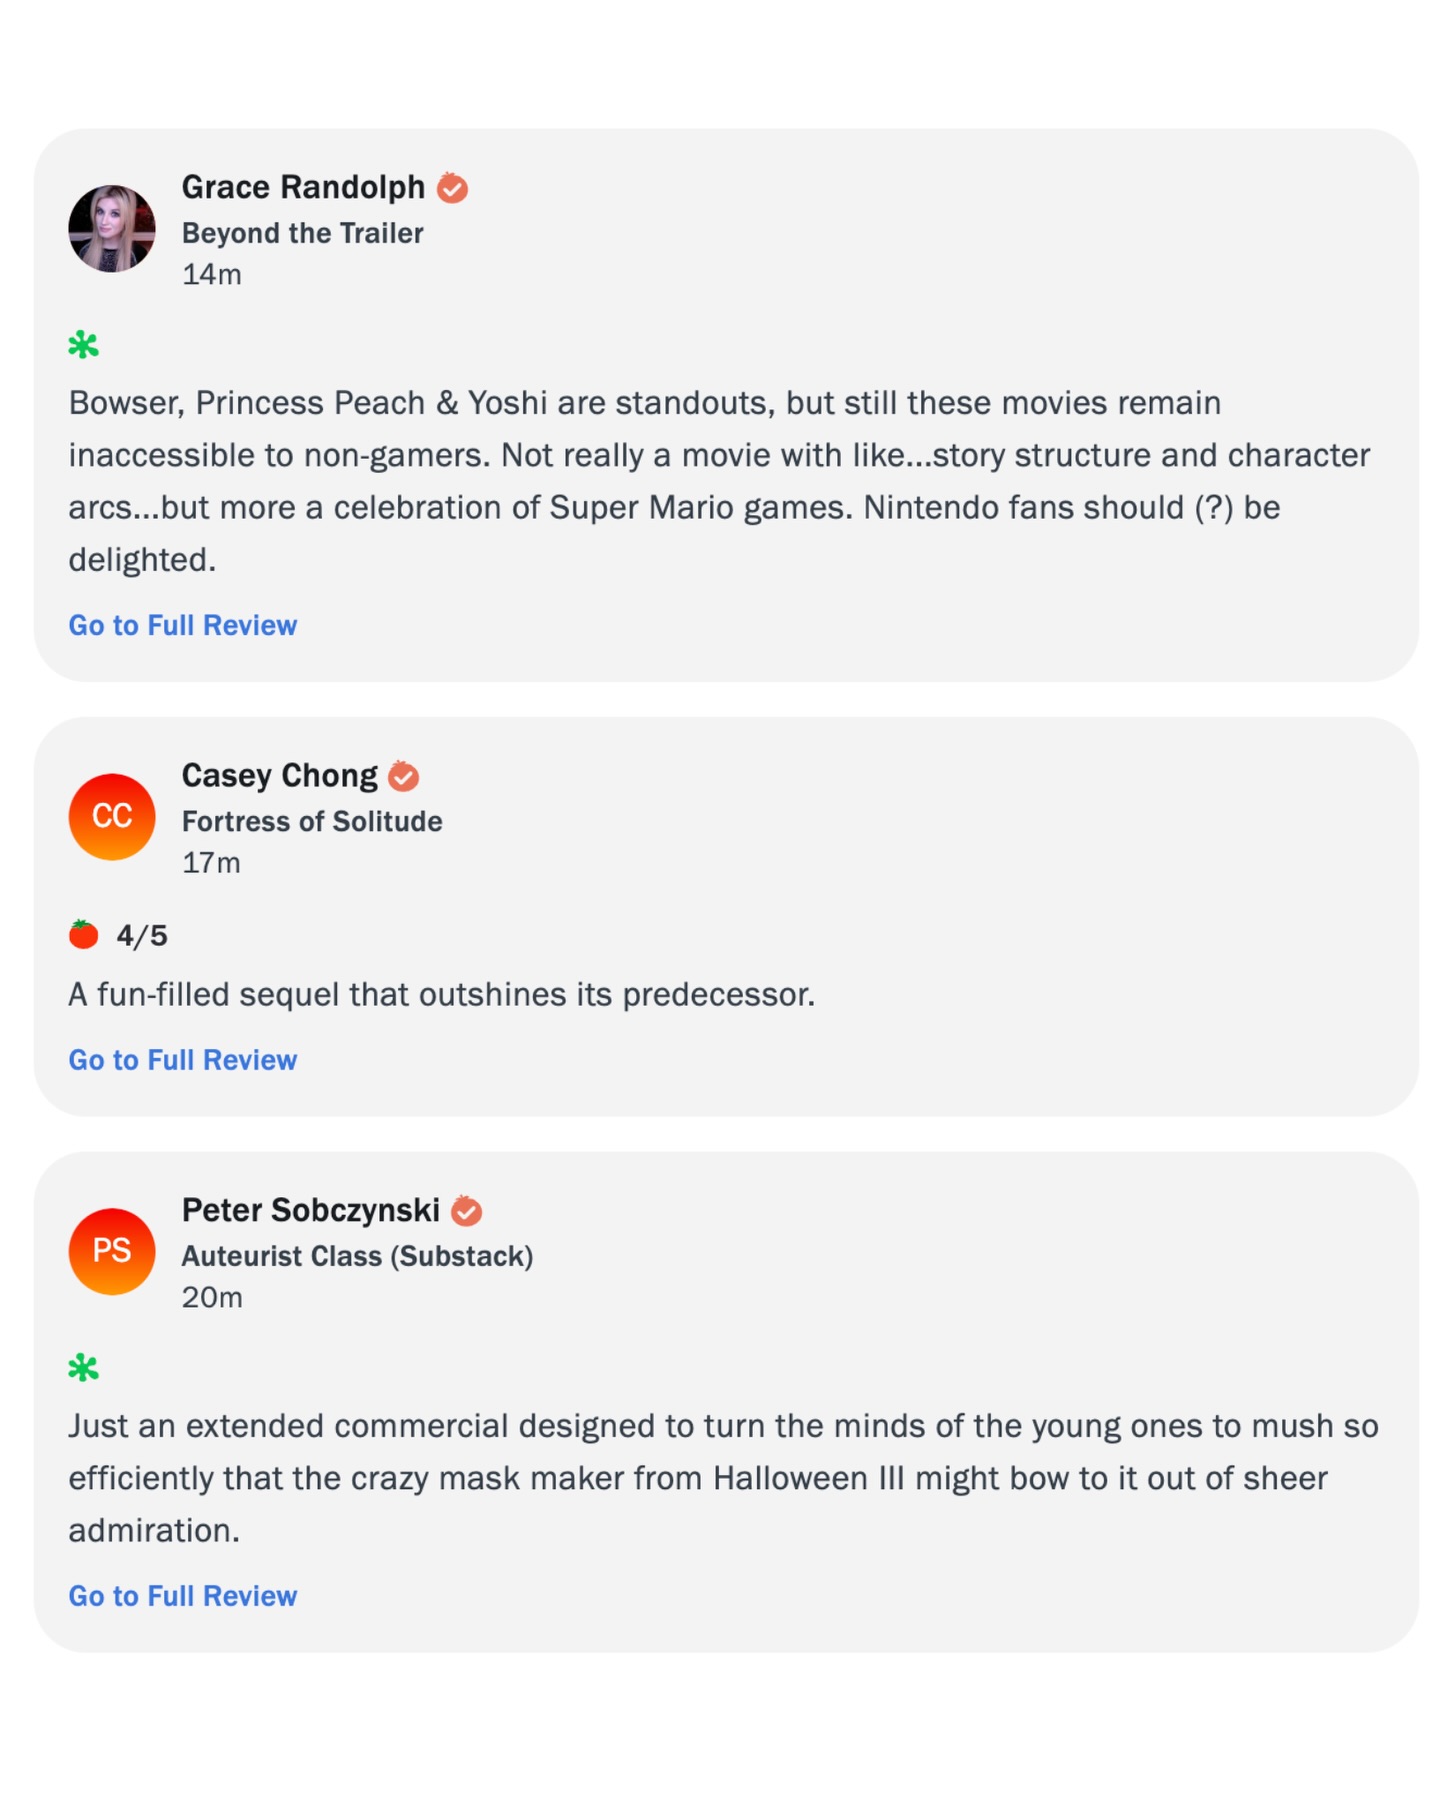The height and width of the screenshot is (1798, 1440).
Task: Go to Peter Sobczynski's full review
Action: (x=183, y=1596)
